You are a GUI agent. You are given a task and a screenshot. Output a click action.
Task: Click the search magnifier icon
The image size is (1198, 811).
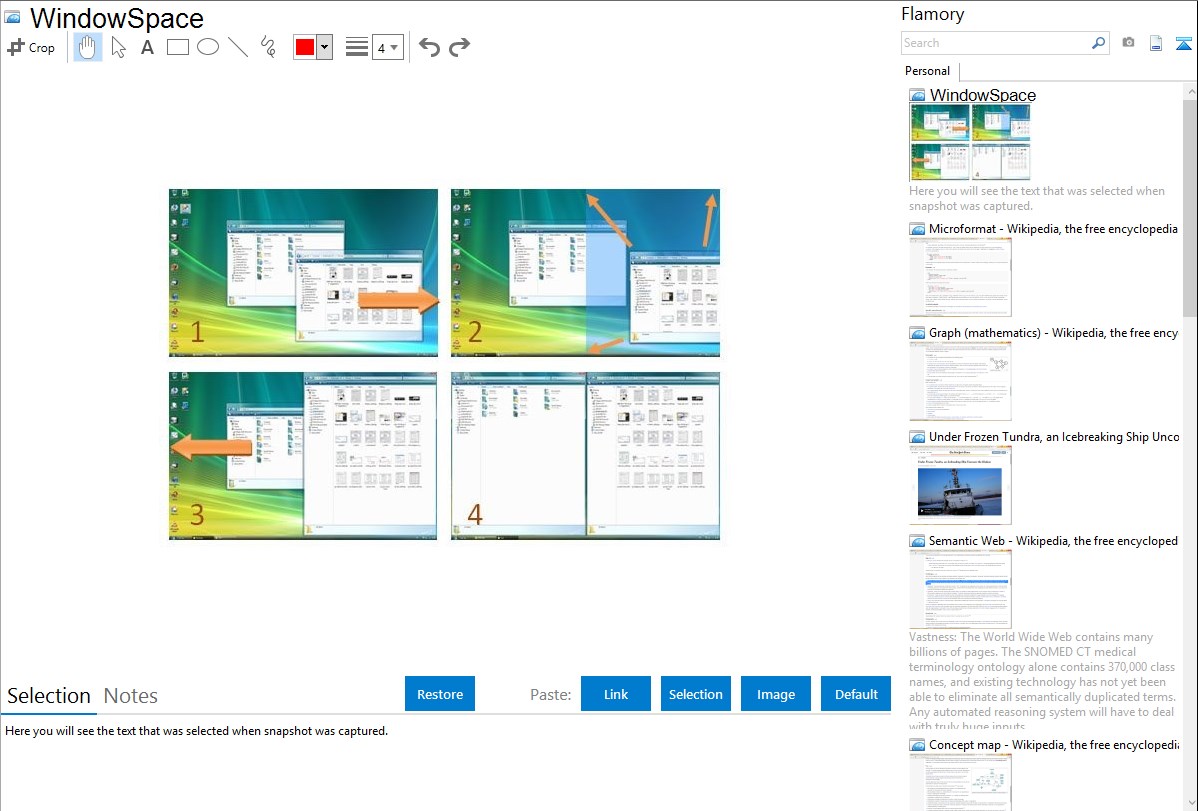tap(1099, 43)
